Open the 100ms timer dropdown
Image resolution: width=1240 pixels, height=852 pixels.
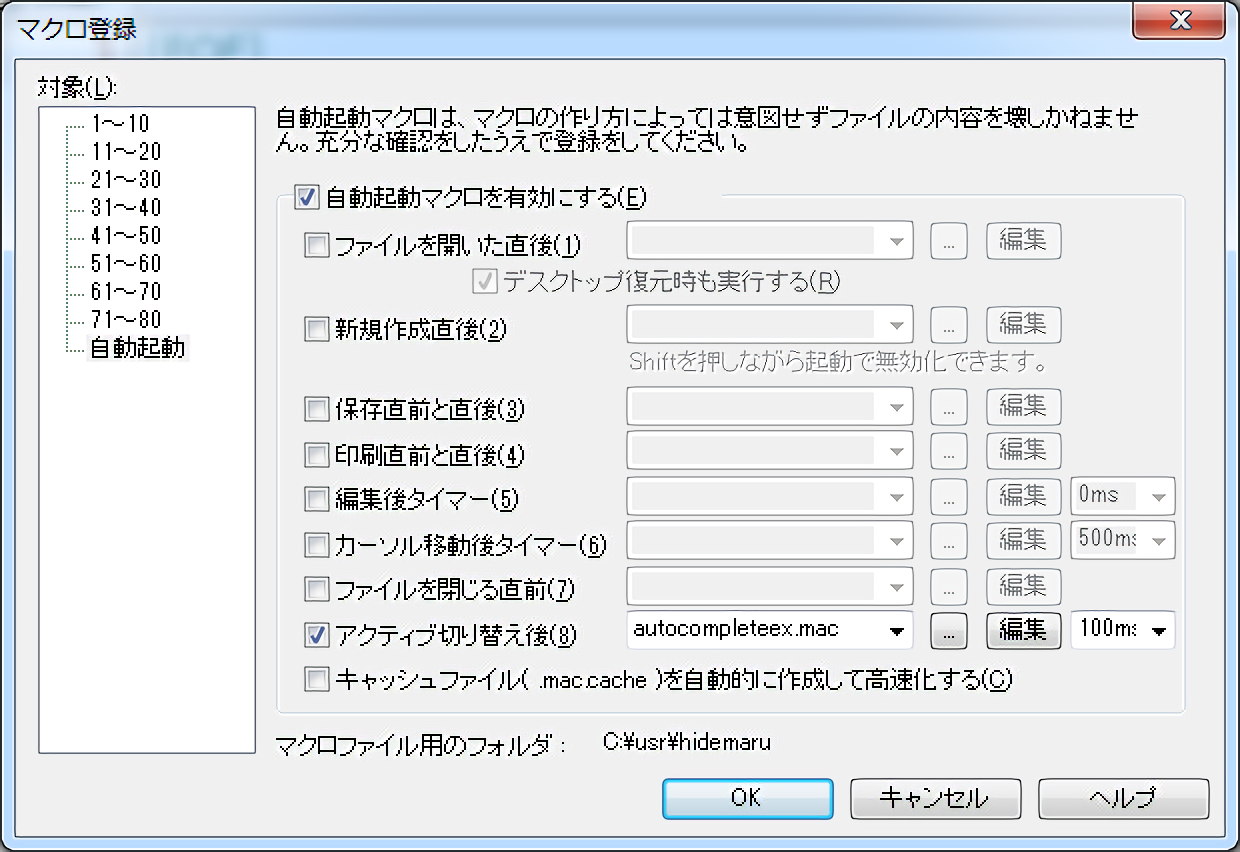pyautogui.click(x=1159, y=631)
